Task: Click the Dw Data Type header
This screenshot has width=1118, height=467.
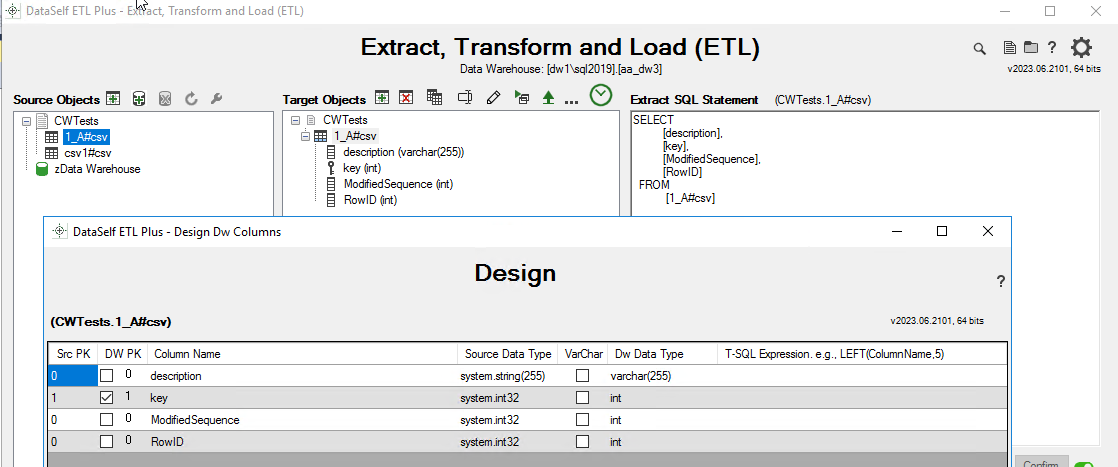Action: click(662, 354)
